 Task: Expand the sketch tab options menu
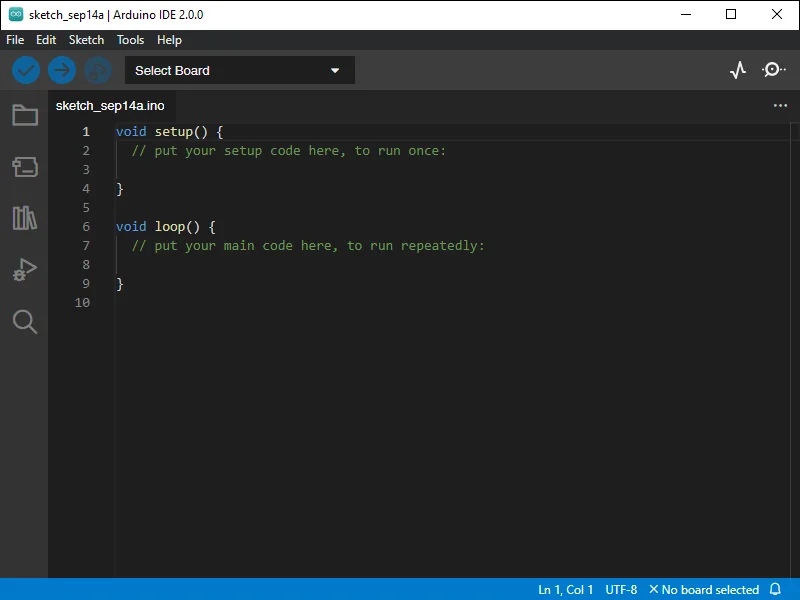click(780, 105)
